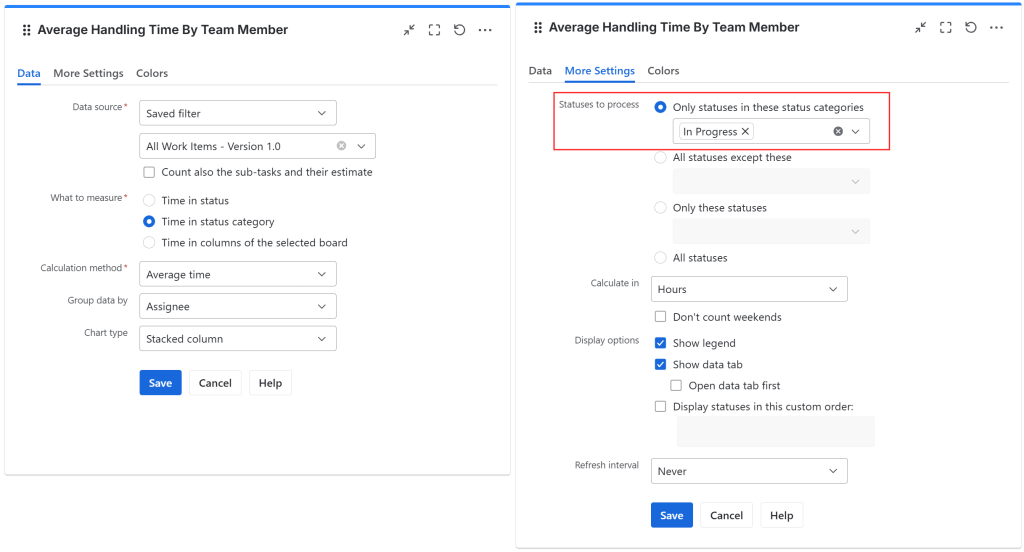Enable Count also the sub-tasks checkbox

pos(149,172)
